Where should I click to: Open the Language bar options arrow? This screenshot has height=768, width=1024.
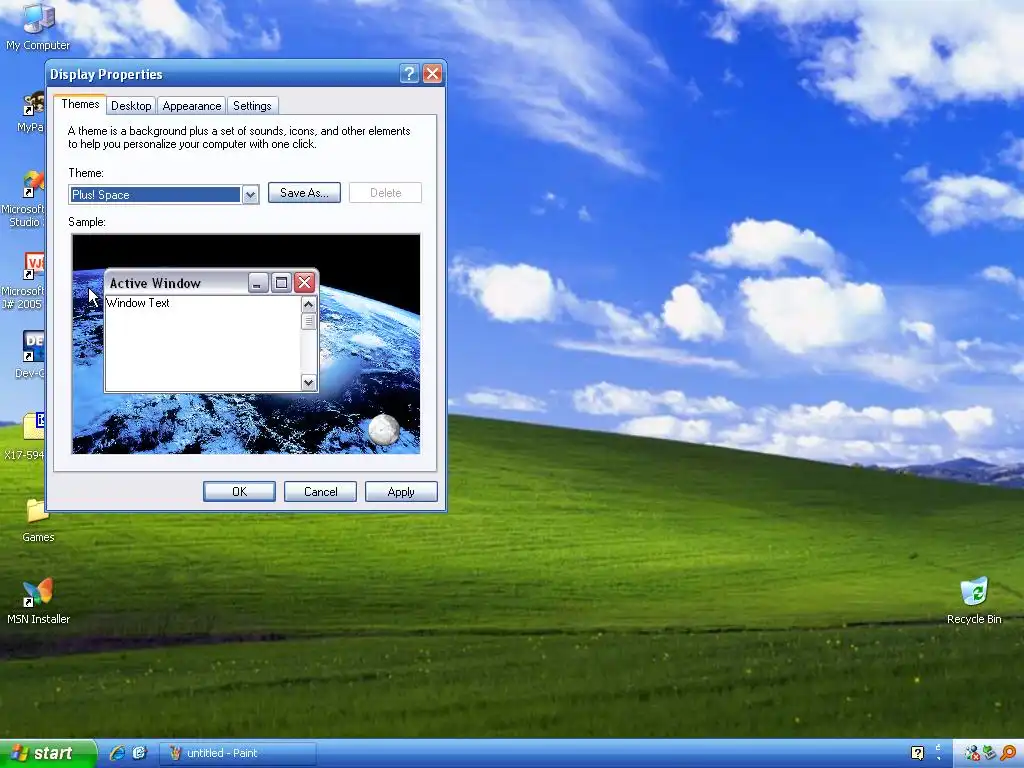pyautogui.click(x=938, y=757)
